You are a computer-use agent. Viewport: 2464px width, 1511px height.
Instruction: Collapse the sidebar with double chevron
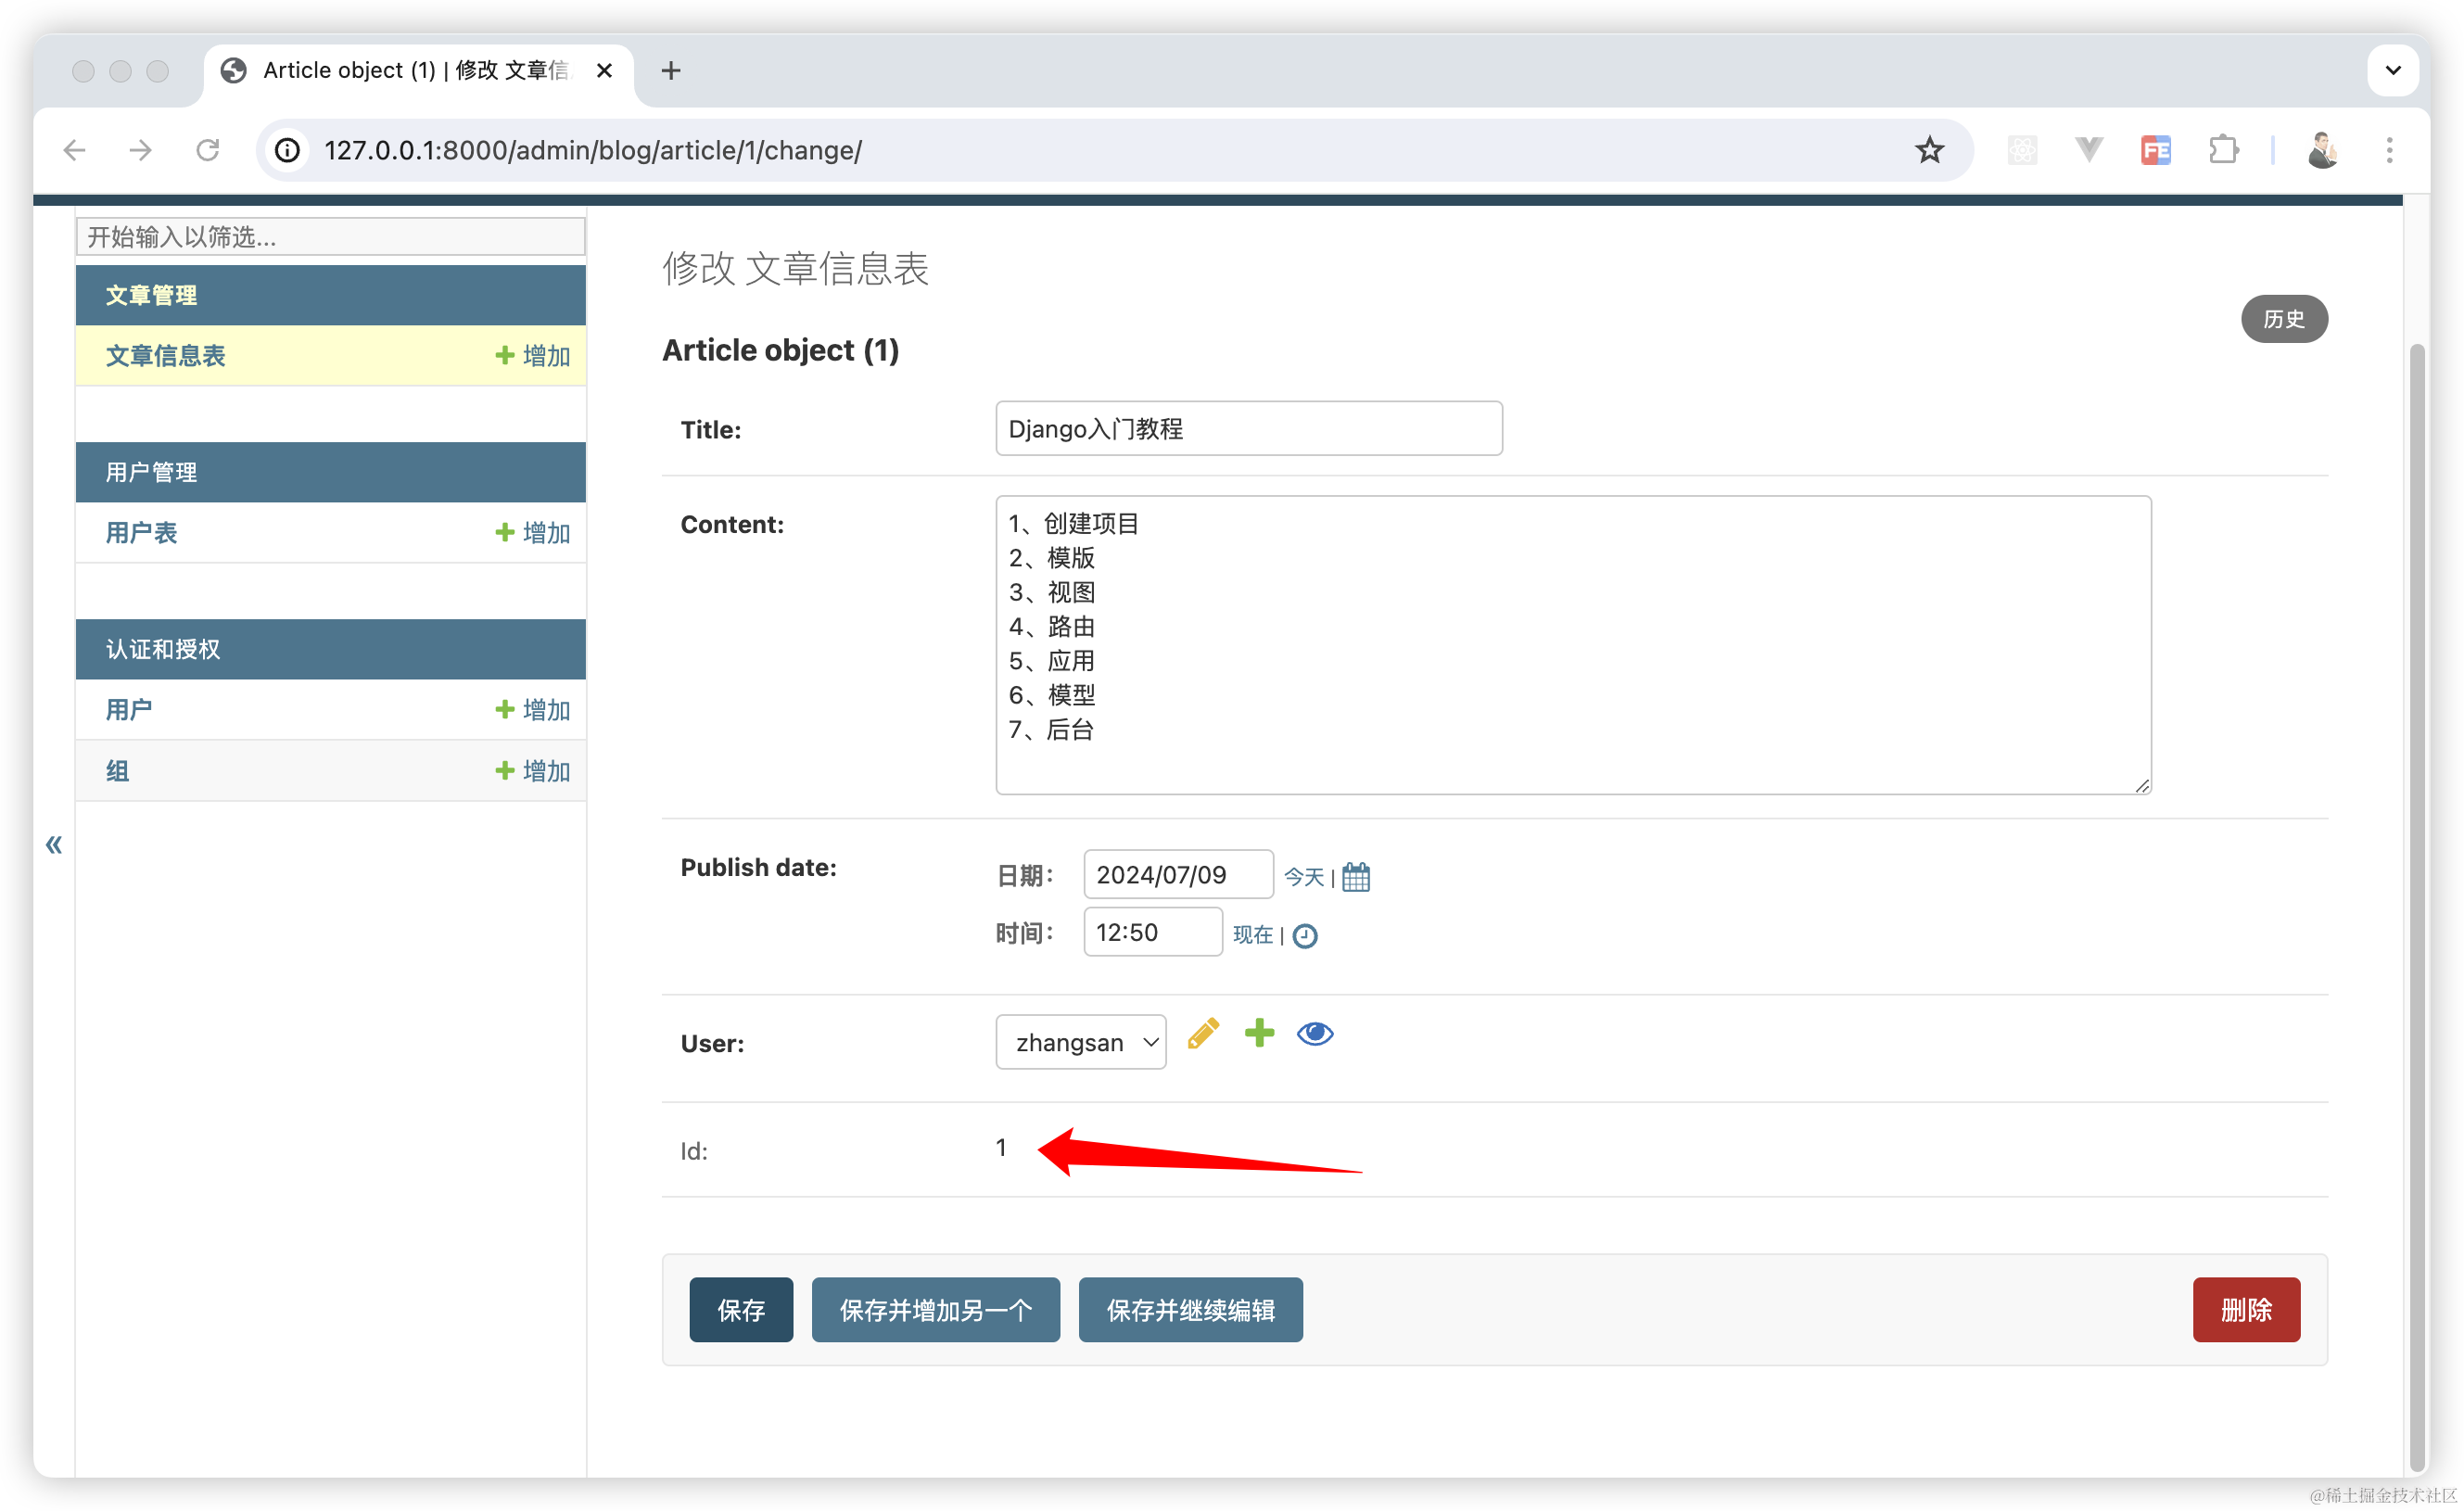point(54,845)
